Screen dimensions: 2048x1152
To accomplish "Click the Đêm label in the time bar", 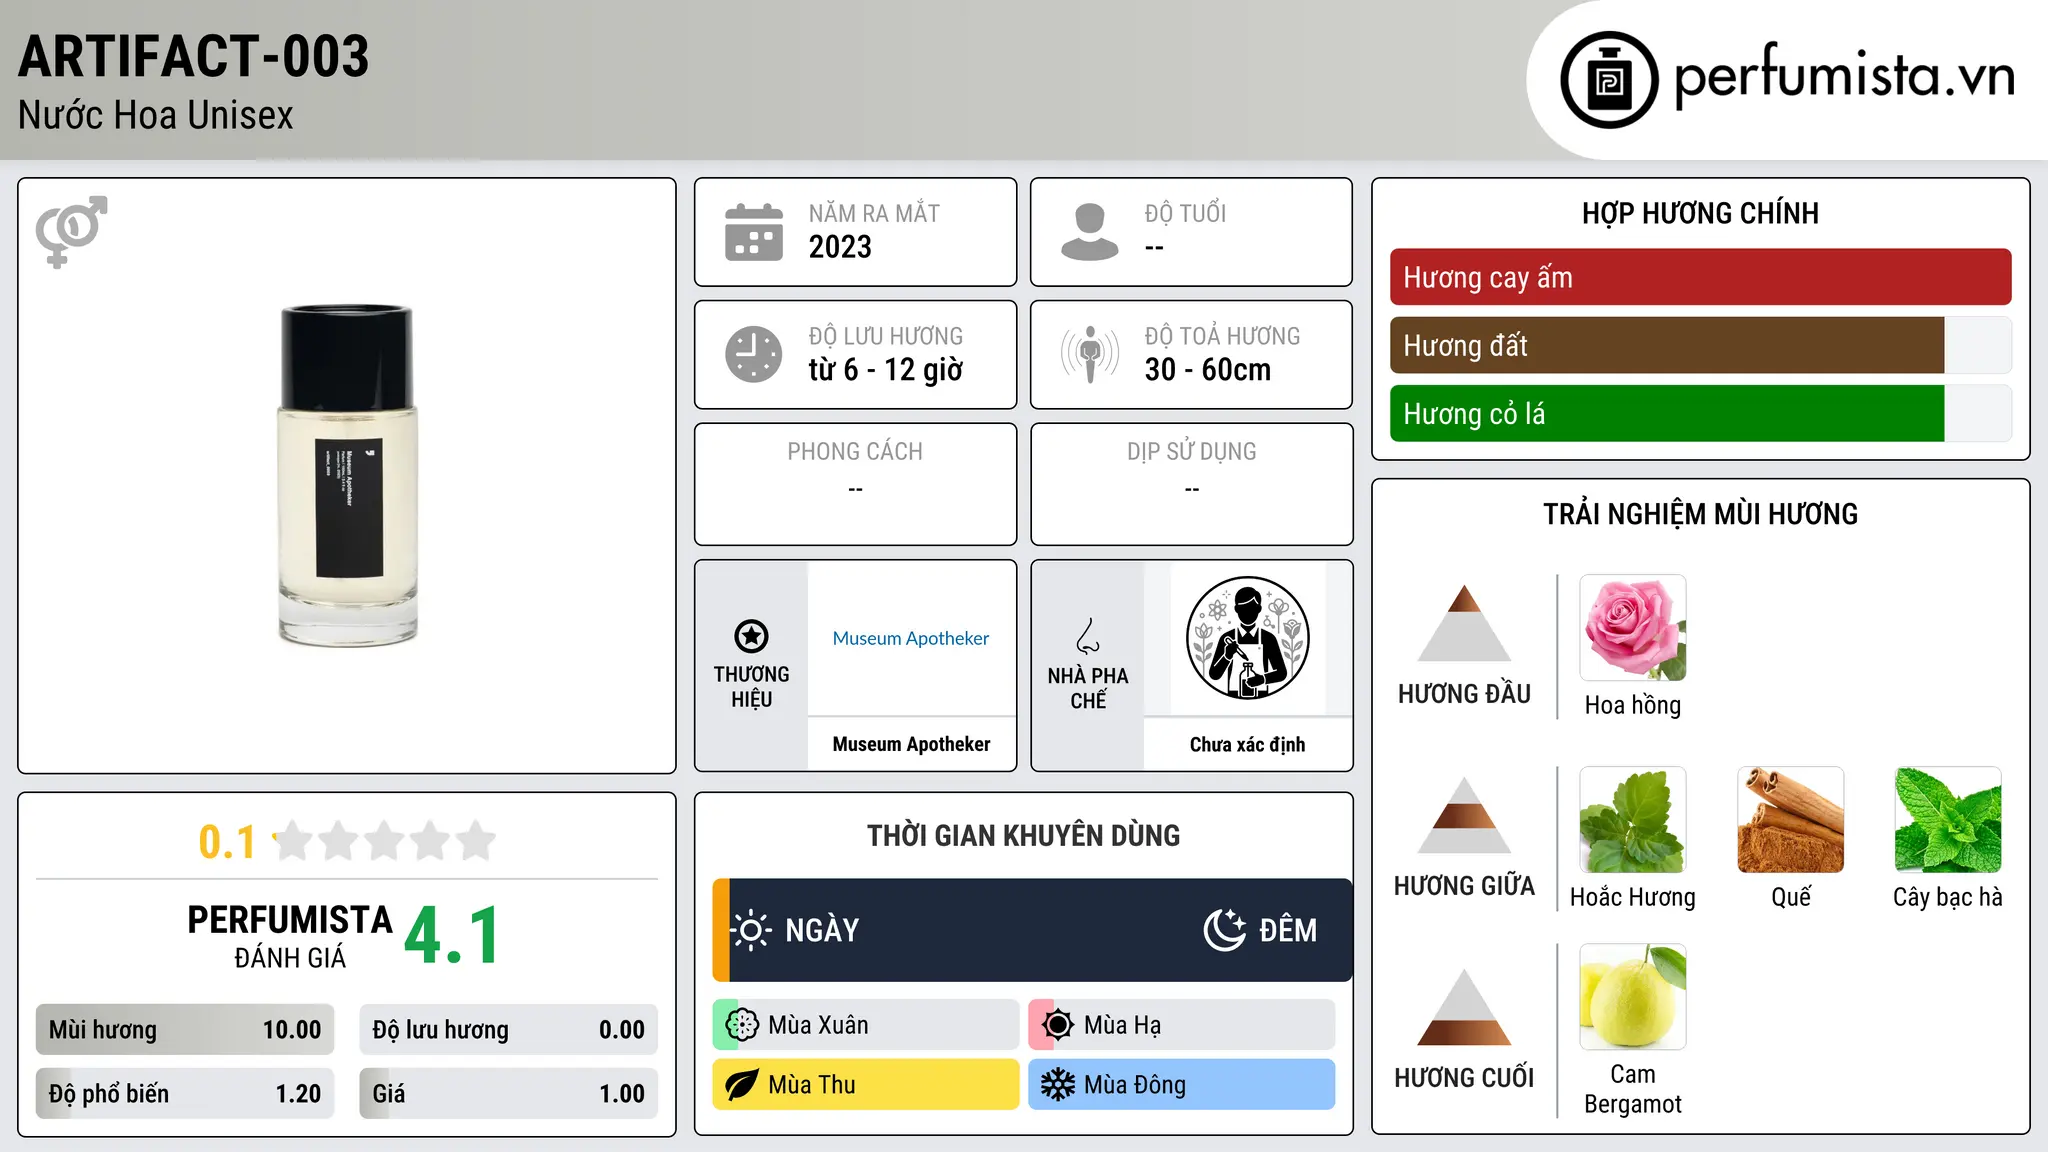I will [1288, 930].
